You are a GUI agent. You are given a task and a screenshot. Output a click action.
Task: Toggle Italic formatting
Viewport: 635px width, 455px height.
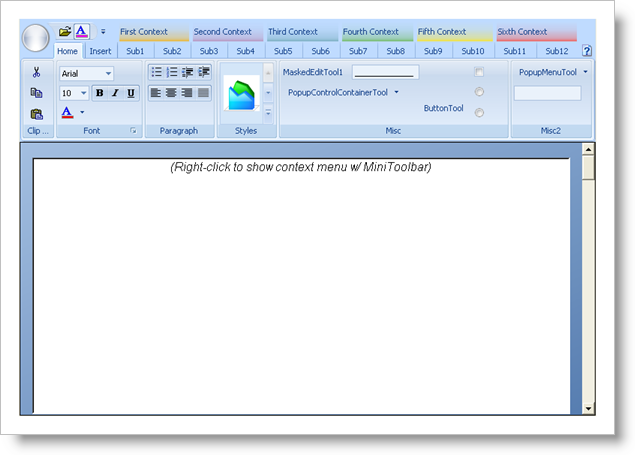(x=115, y=93)
